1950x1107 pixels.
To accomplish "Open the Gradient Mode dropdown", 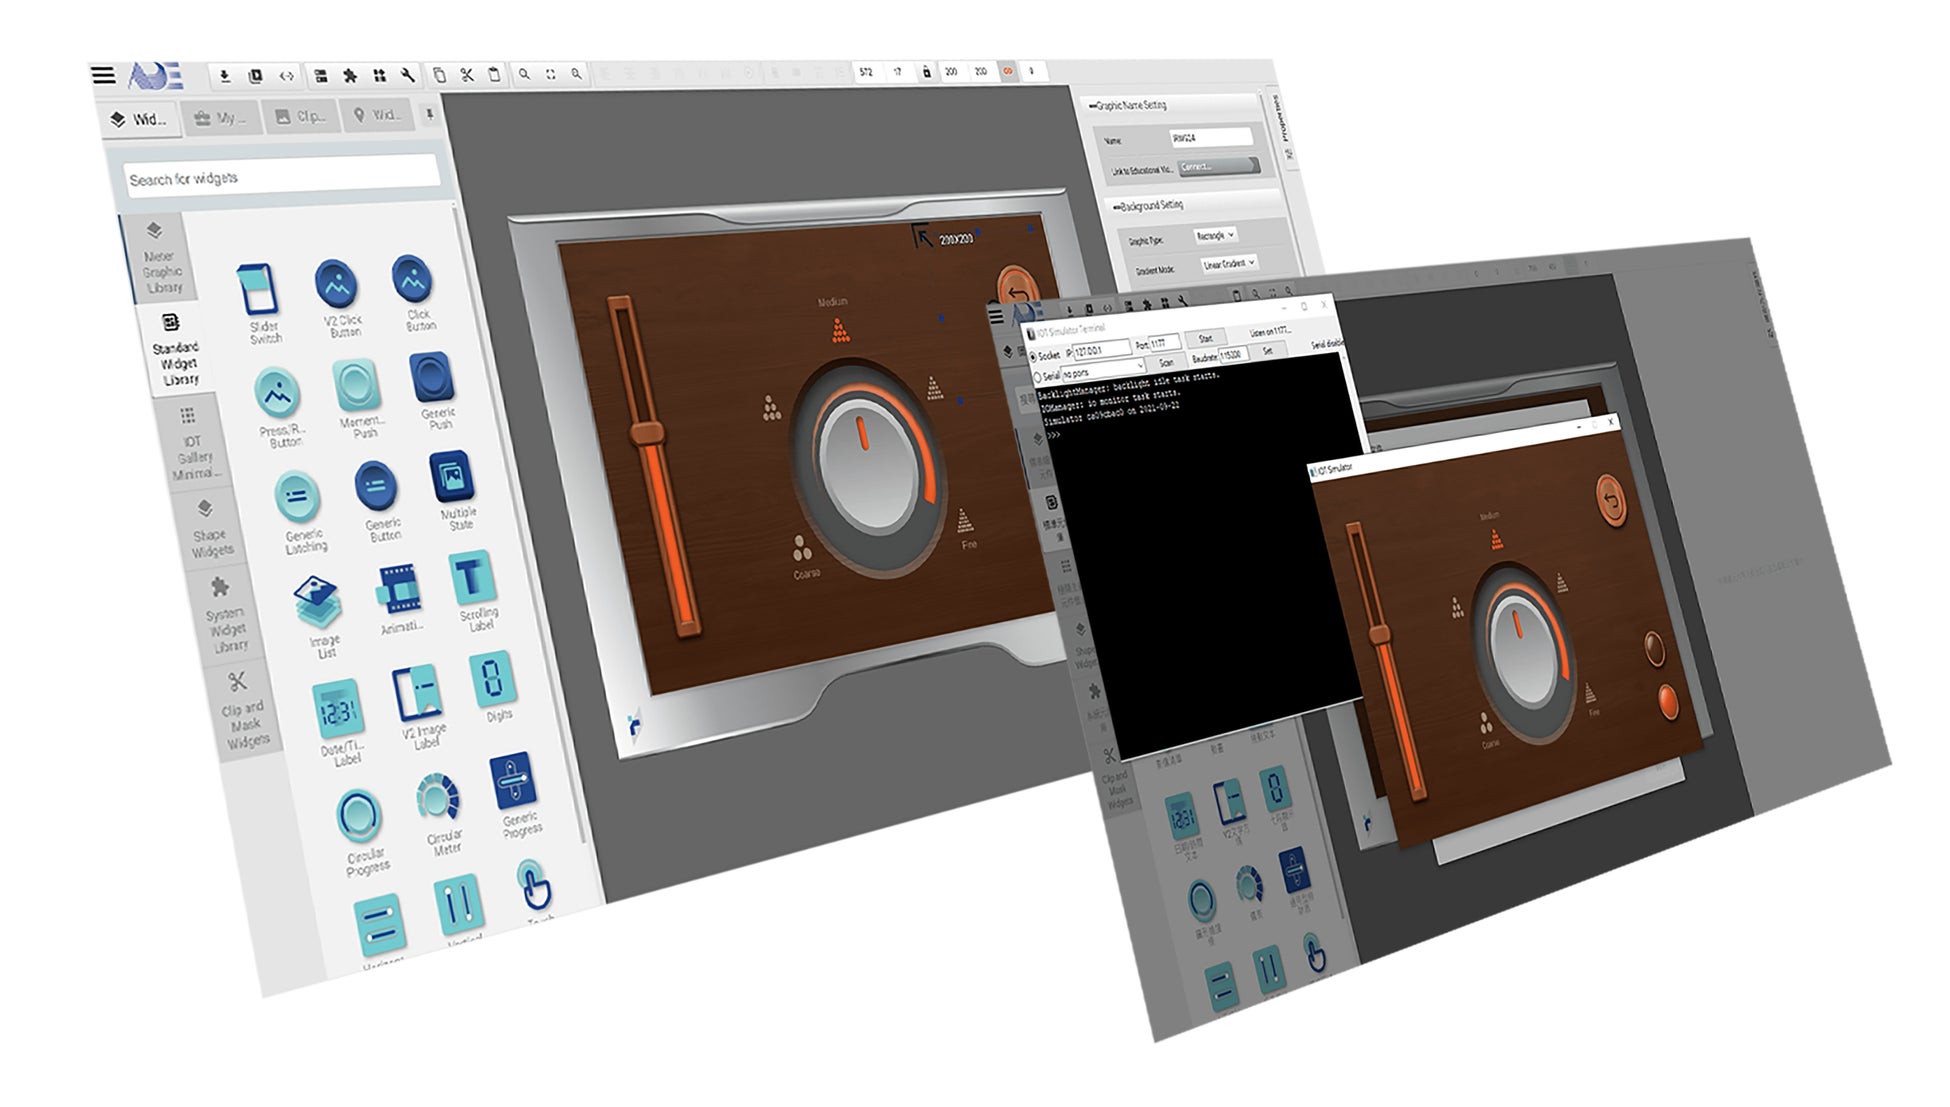I will pyautogui.click(x=1229, y=264).
